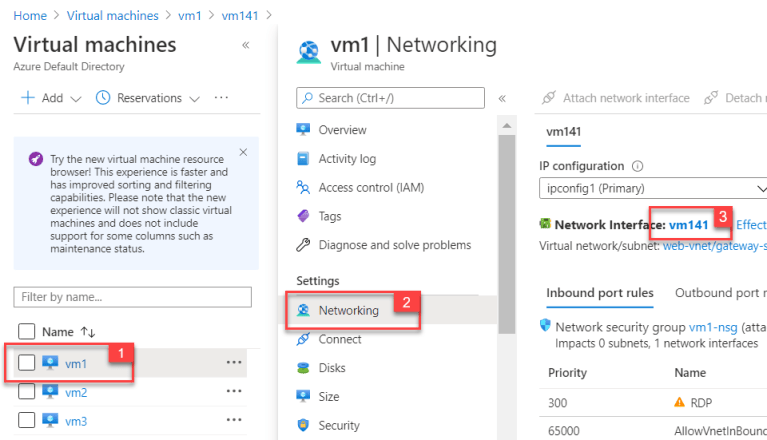
Task: Open web-vnet/gateway subnet link
Action: (x=715, y=246)
